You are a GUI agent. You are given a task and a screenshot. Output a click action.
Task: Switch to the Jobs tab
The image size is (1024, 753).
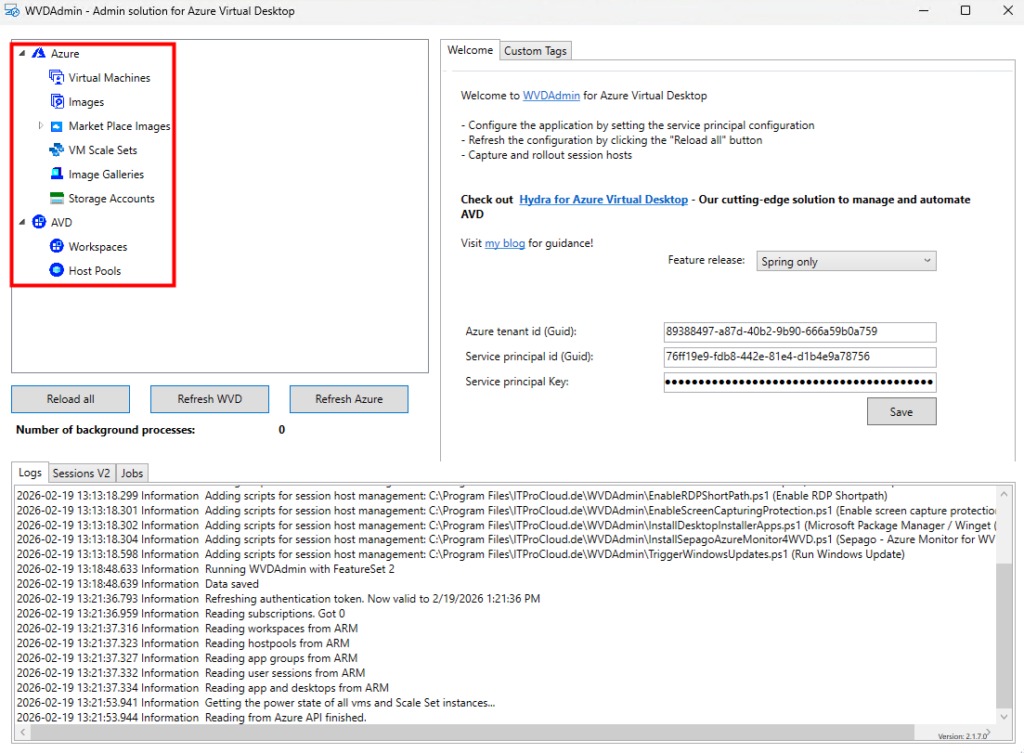133,473
